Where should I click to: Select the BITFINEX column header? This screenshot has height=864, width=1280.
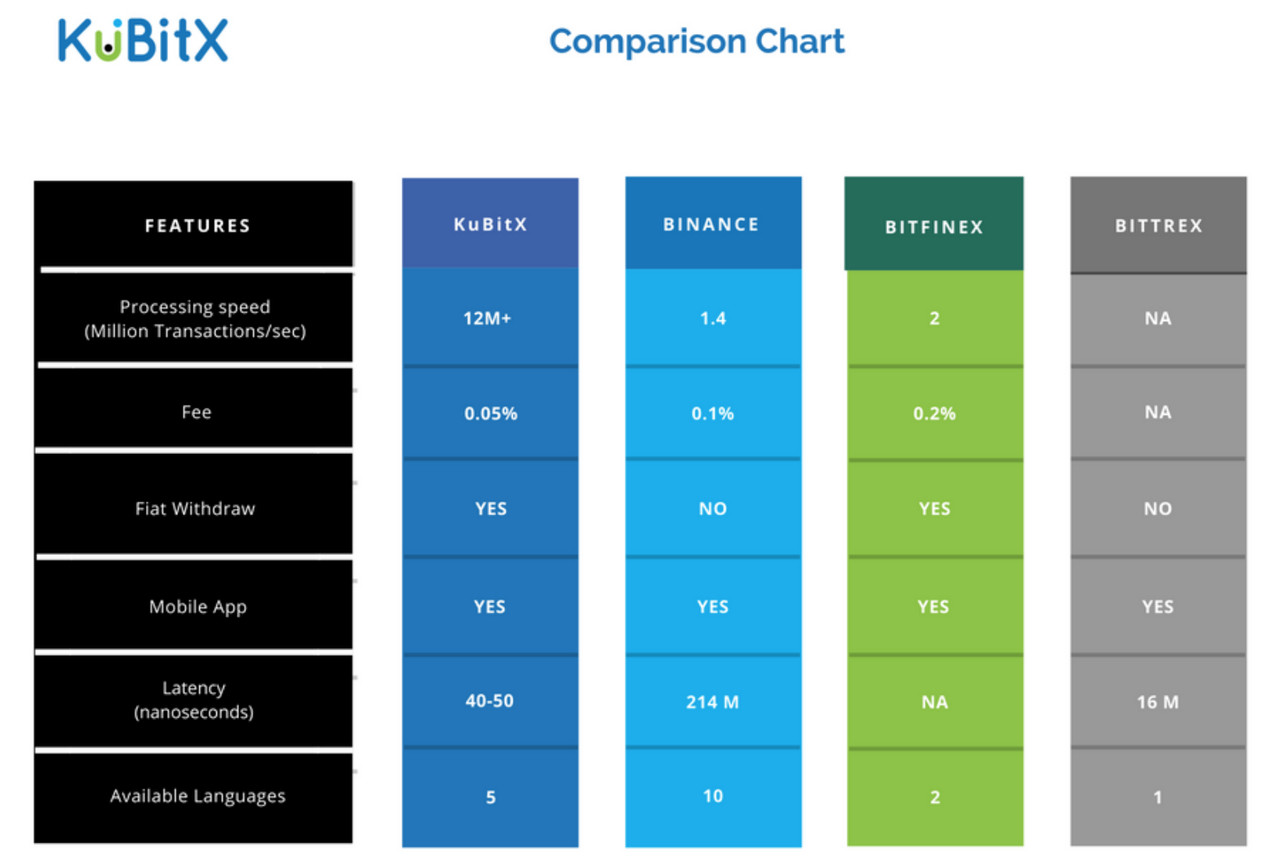tap(934, 227)
